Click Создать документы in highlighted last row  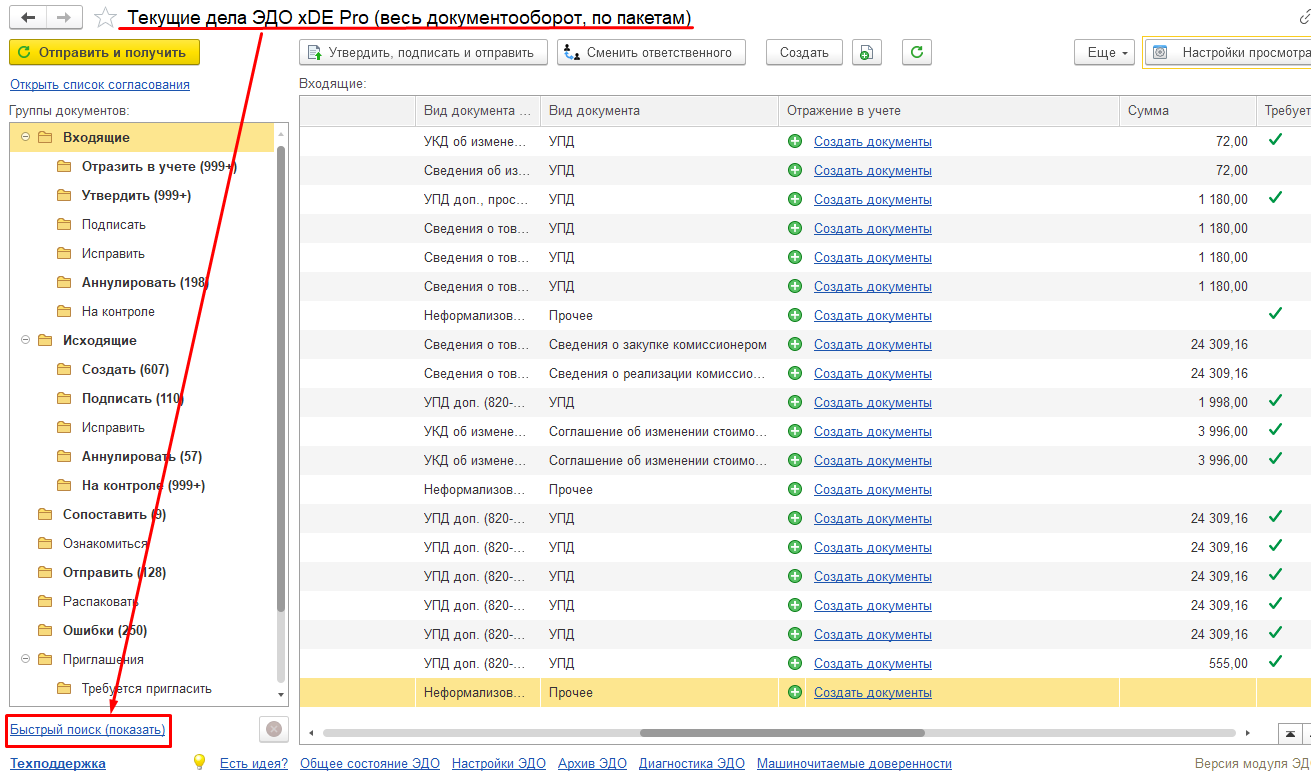(872, 692)
